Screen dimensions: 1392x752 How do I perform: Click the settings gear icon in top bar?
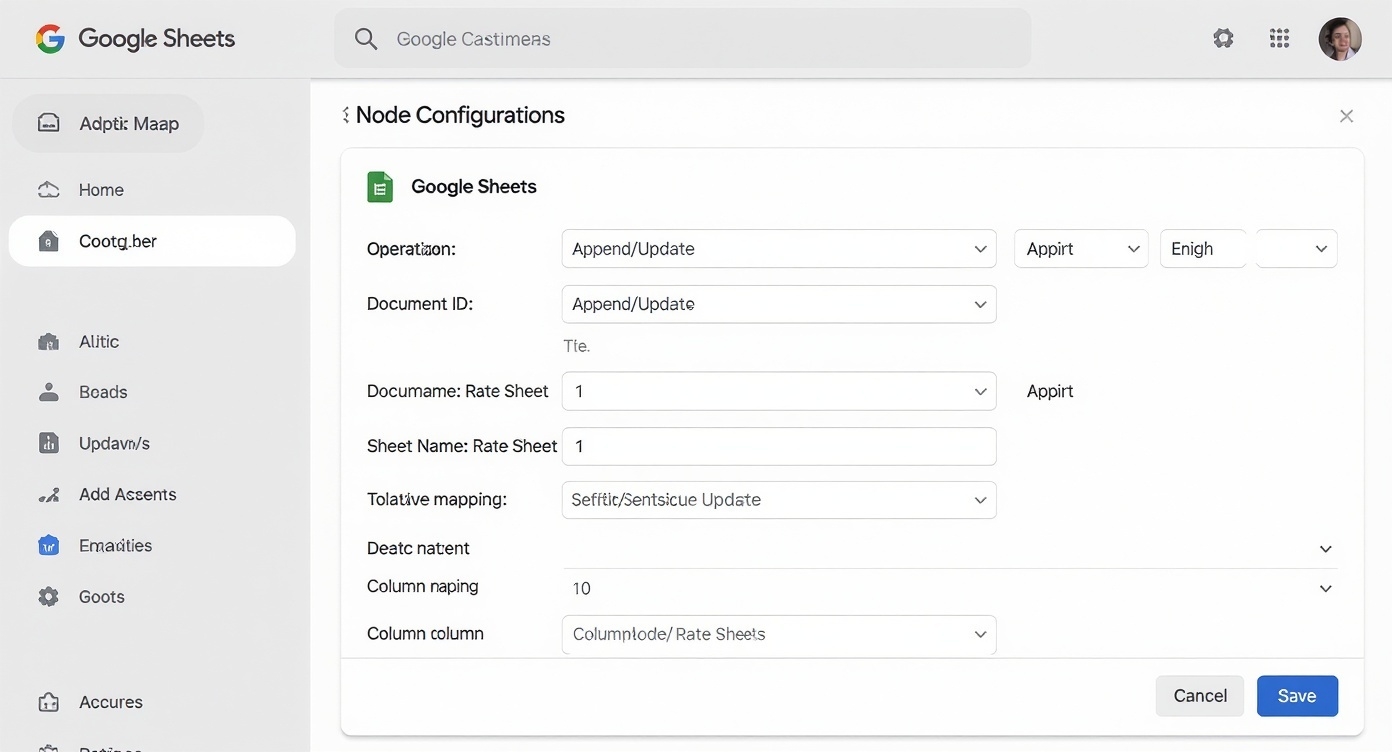pos(1222,39)
